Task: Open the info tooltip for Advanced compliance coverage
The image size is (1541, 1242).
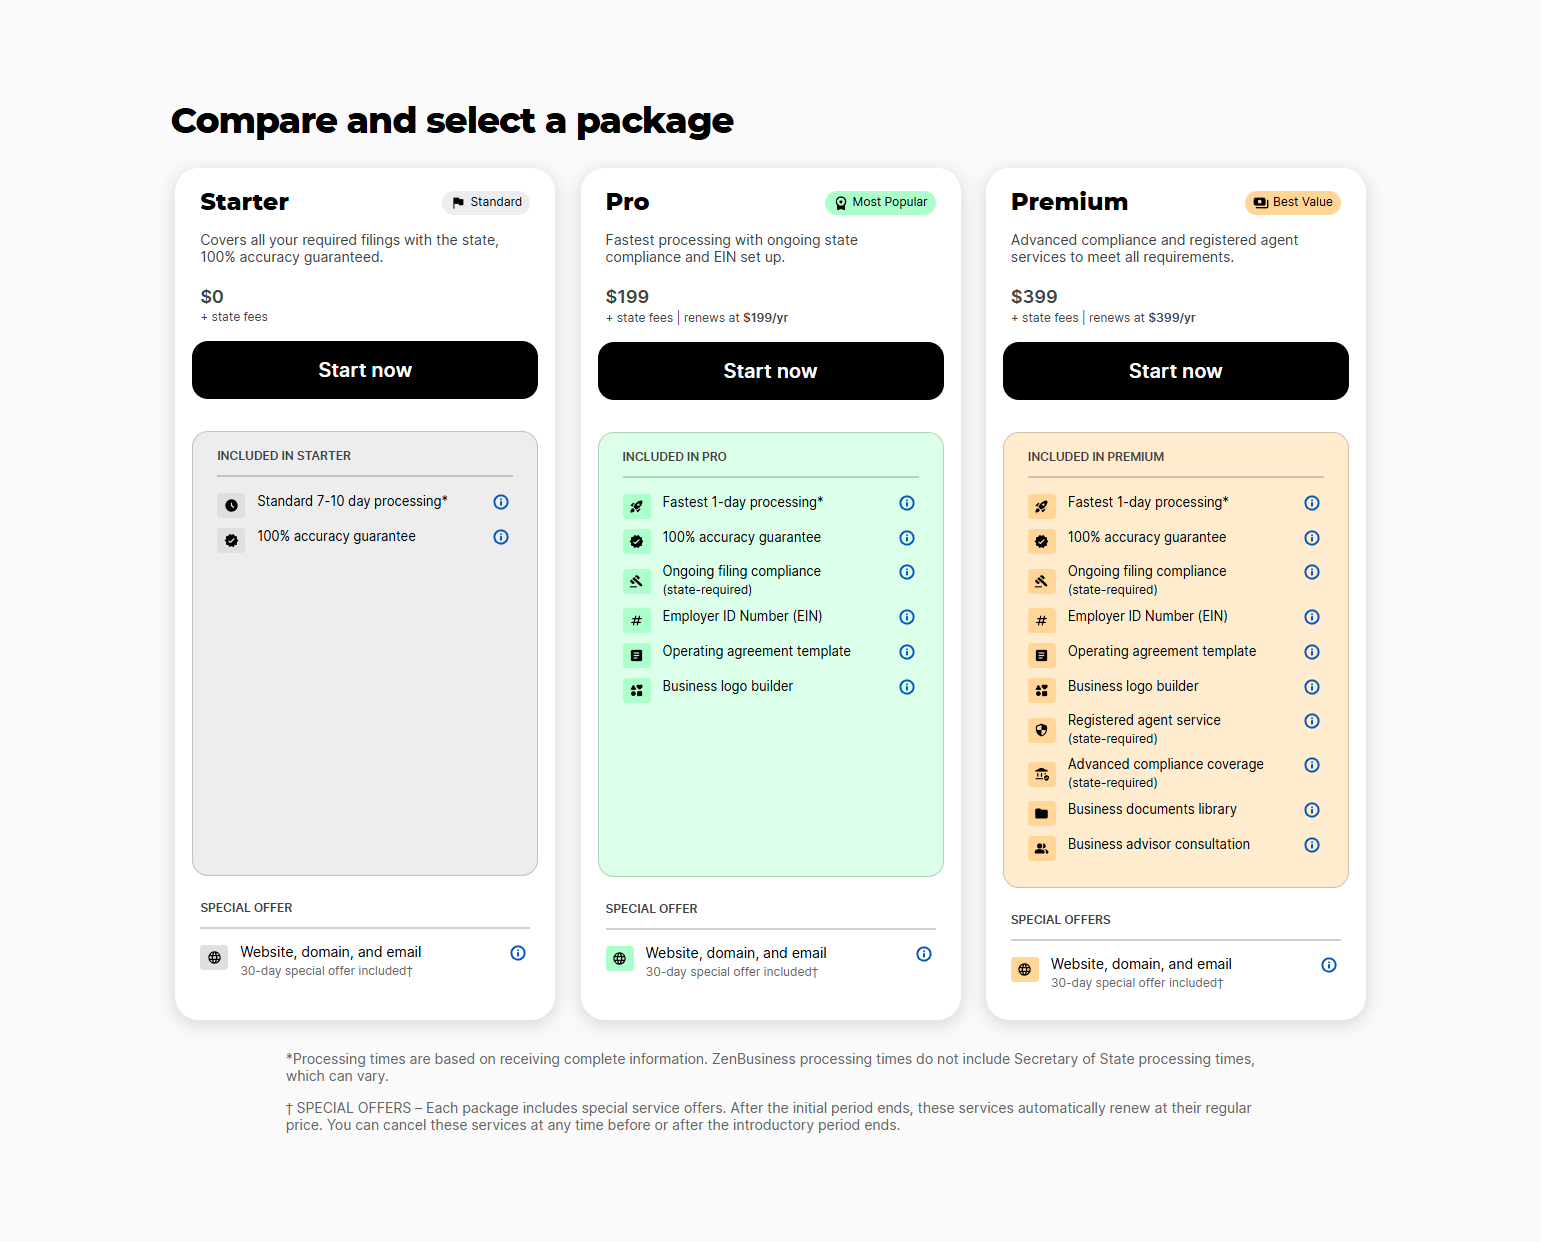Action: pos(1311,764)
